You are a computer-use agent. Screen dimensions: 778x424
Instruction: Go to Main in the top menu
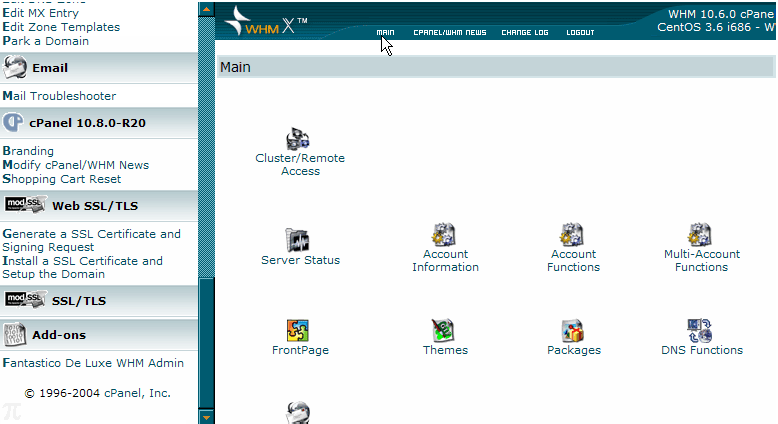[385, 33]
